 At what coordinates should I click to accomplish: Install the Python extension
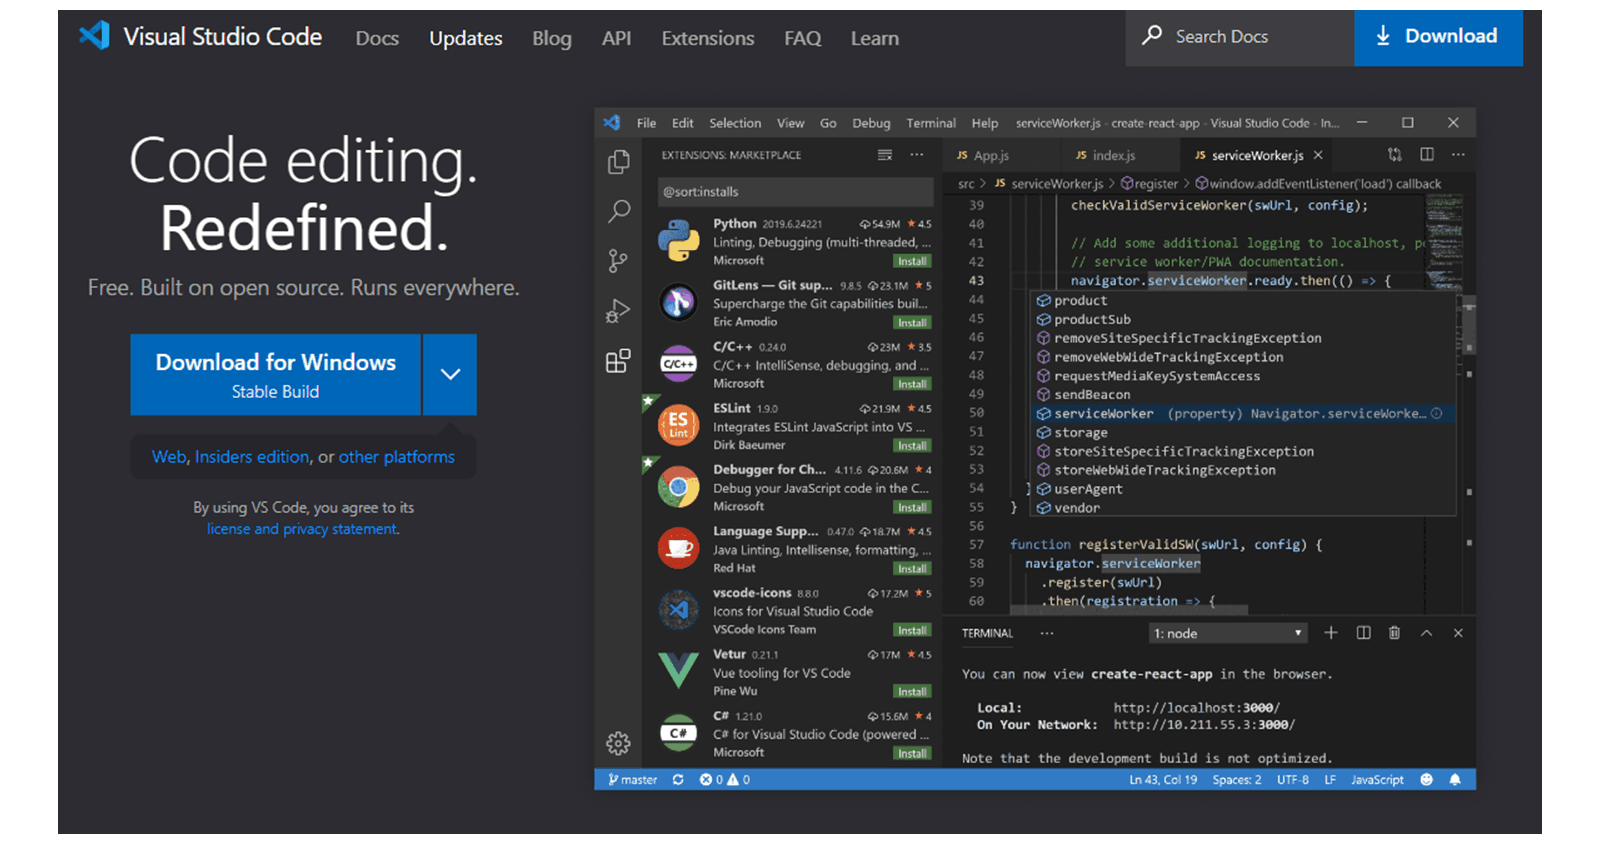point(912,261)
